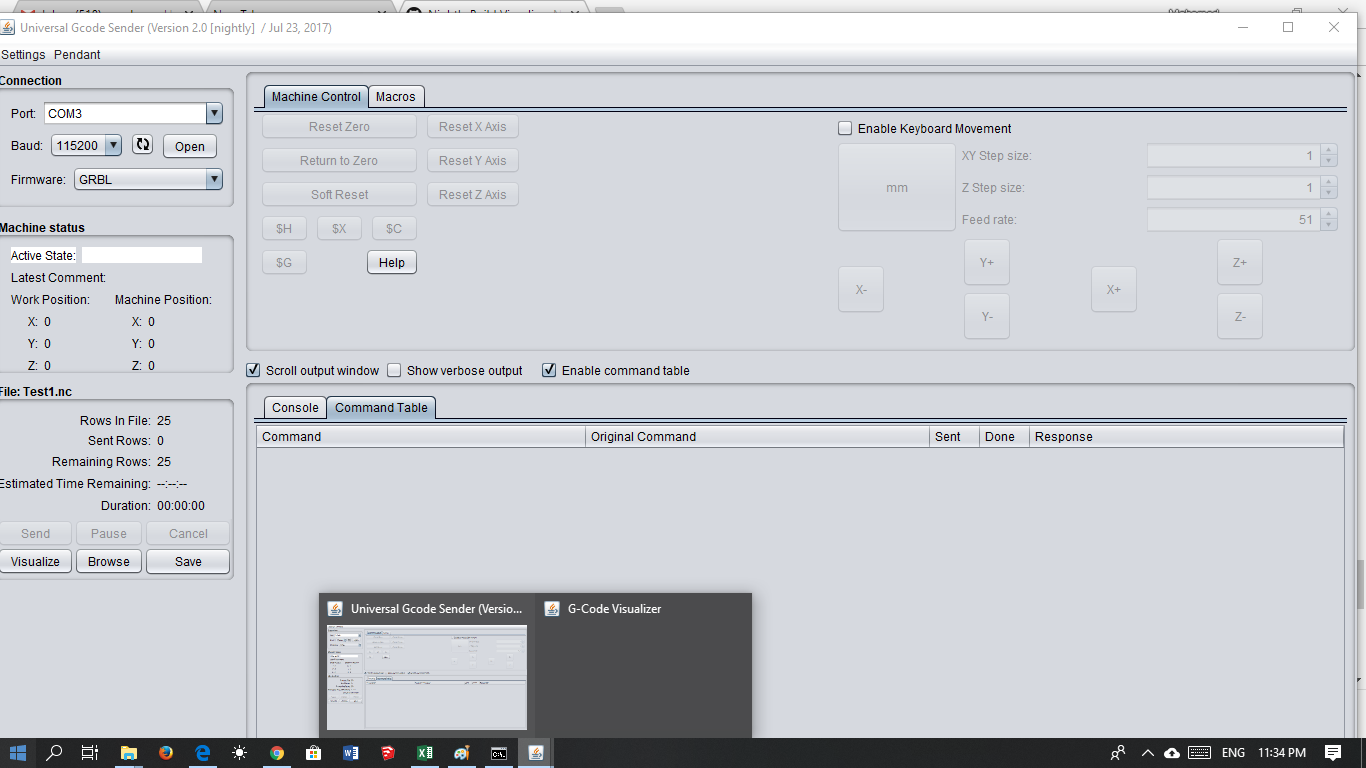Launch Microsoft Edge from taskbar

[x=203, y=753]
